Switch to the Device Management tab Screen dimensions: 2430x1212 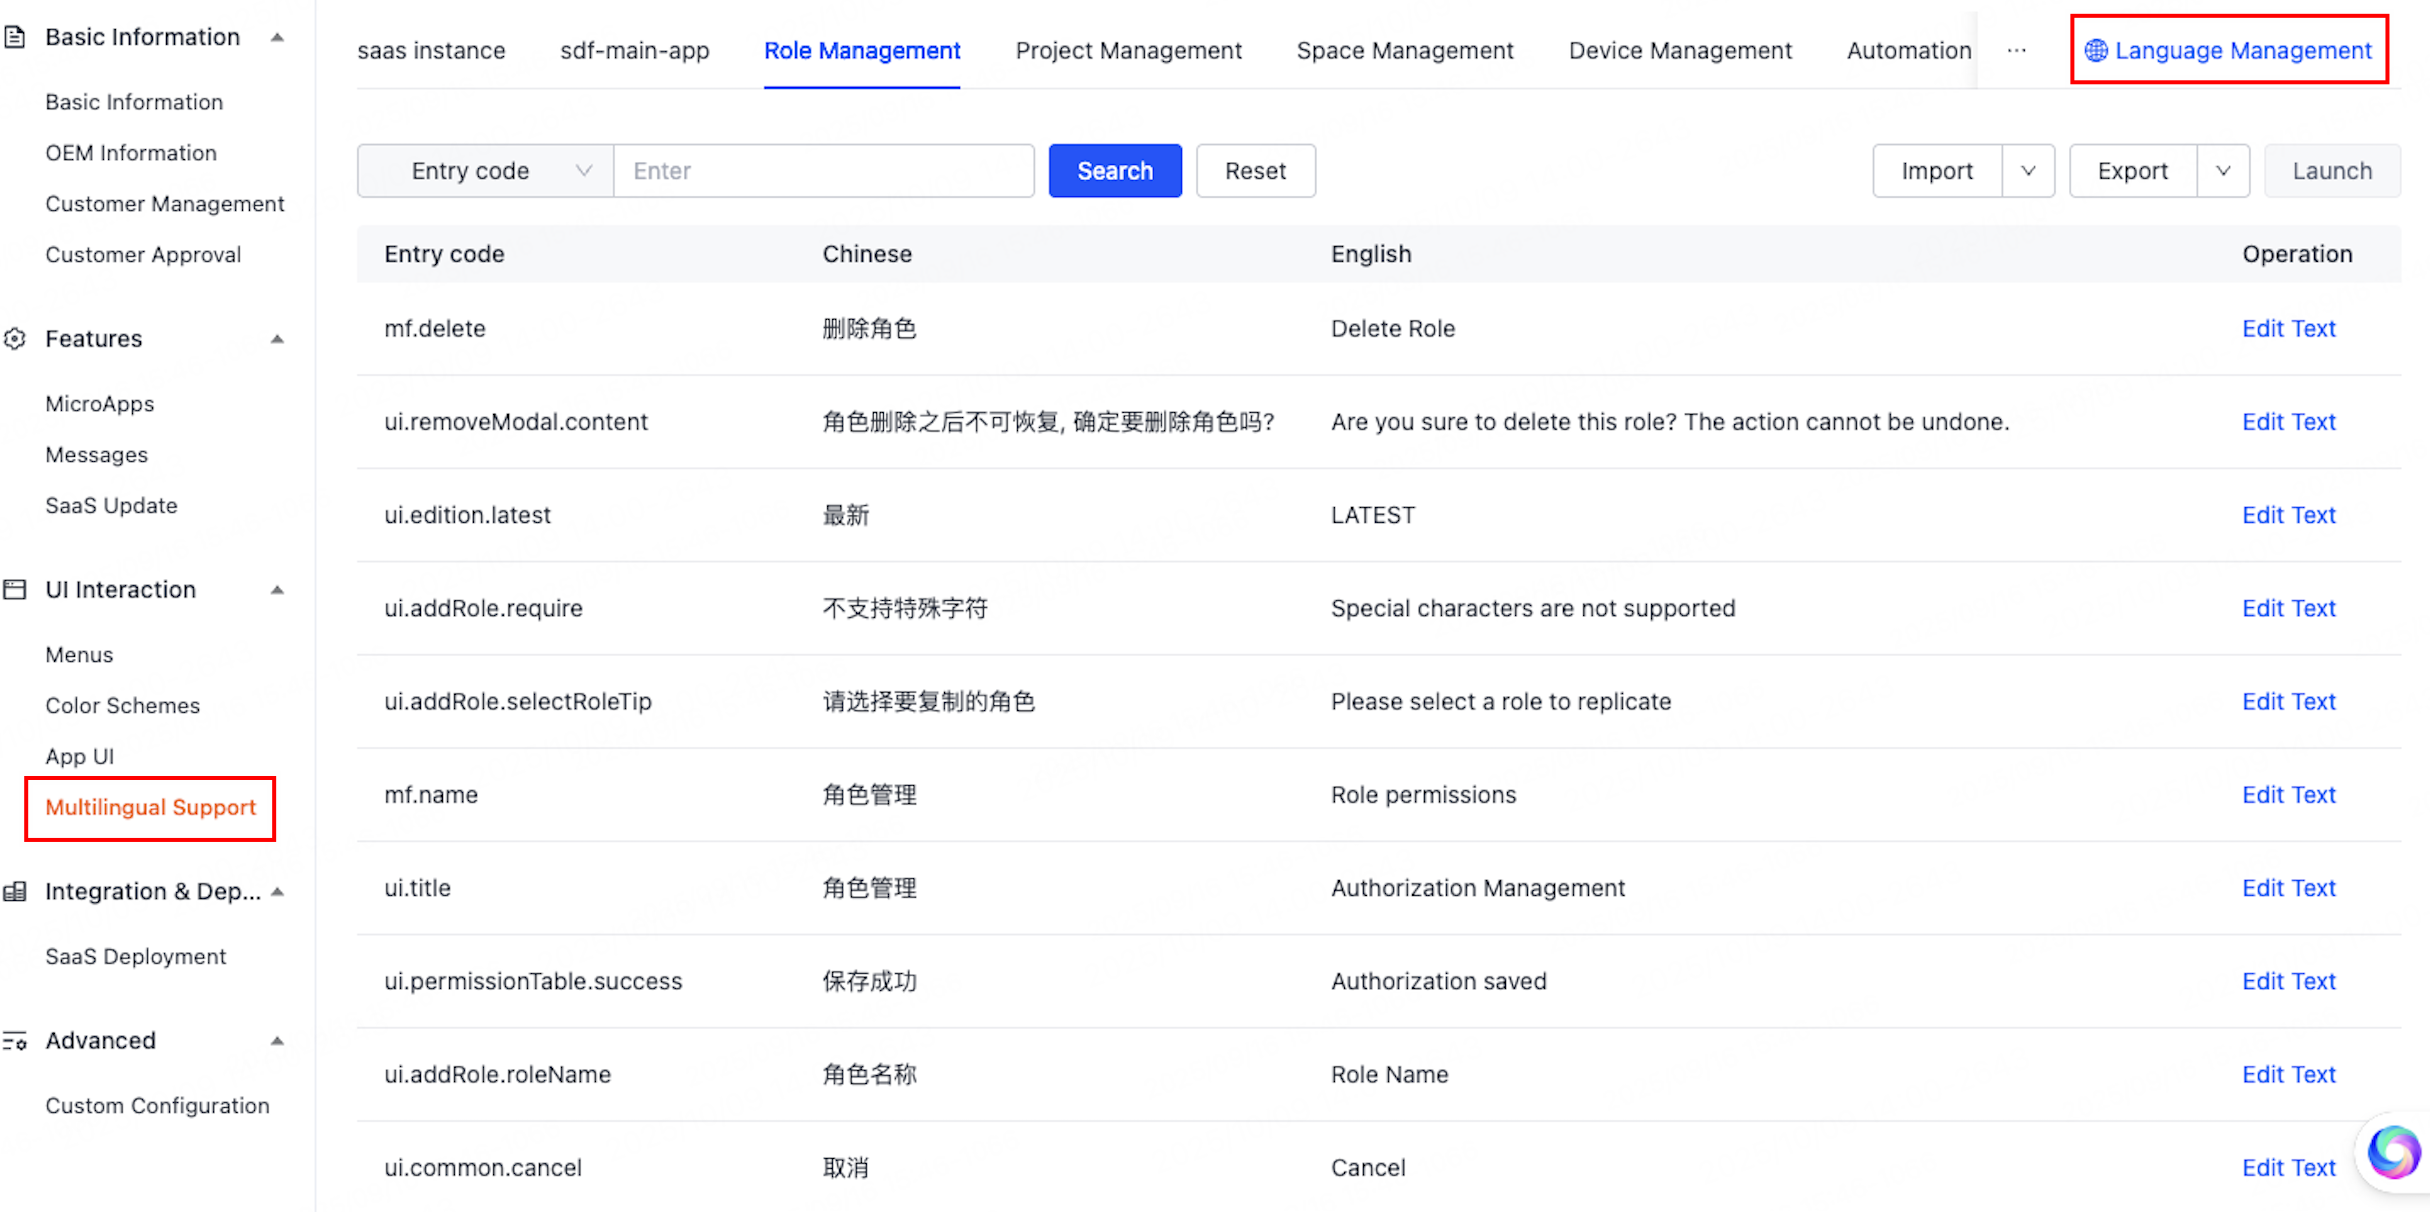(x=1680, y=50)
